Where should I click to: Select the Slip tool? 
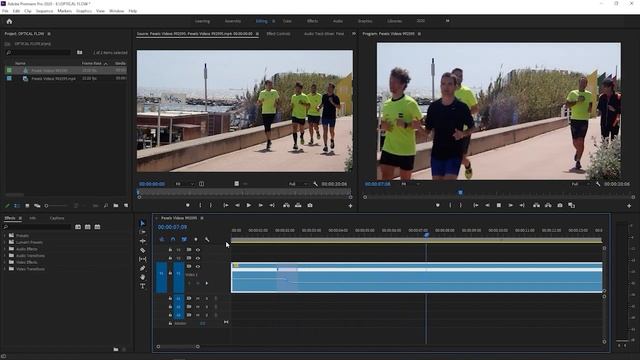coord(142,259)
